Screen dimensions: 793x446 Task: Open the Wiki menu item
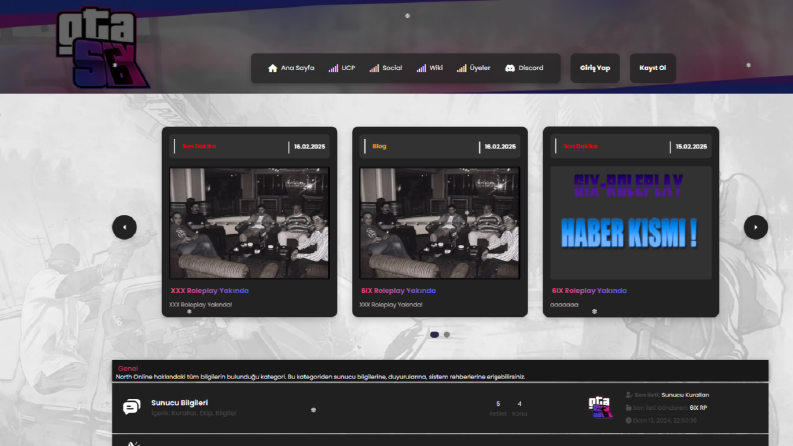429,68
